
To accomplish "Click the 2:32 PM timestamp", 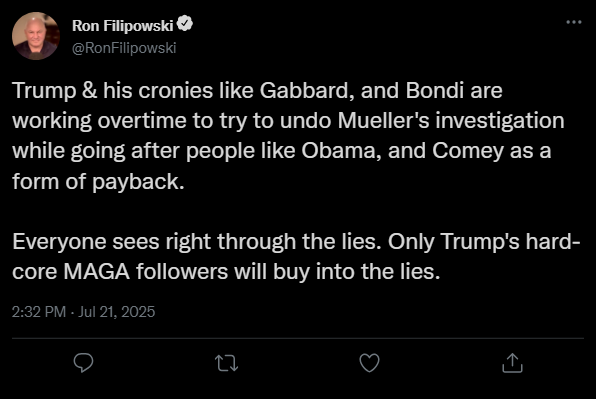I will pos(39,312).
